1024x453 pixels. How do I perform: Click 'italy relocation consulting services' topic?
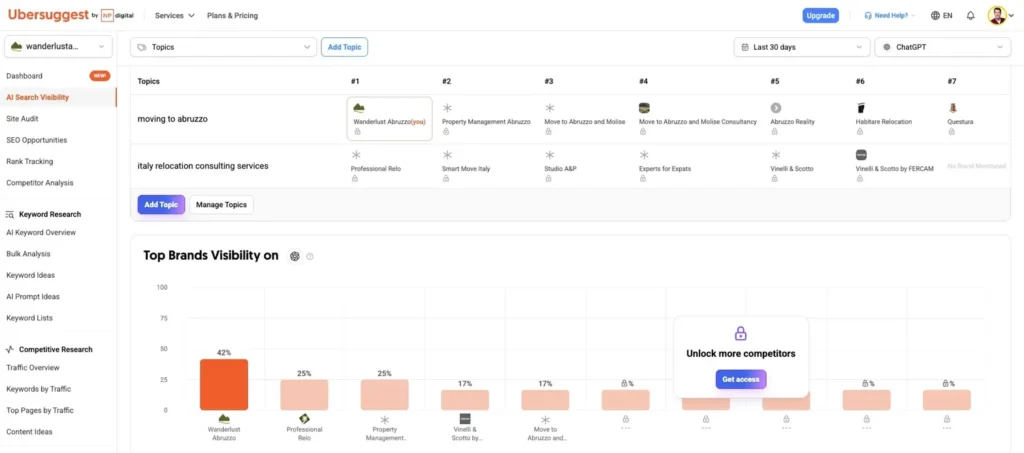(x=202, y=166)
